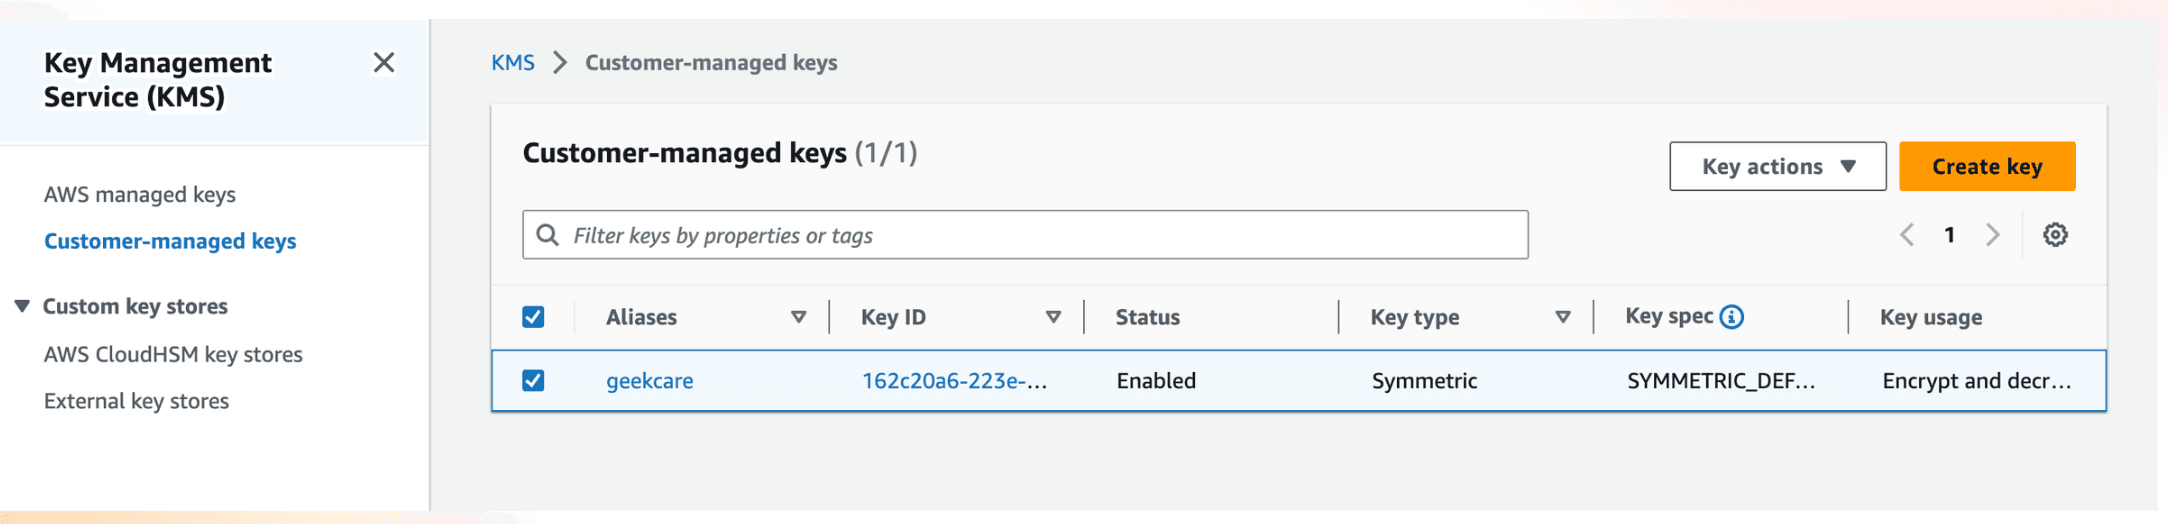Open AWS CloudHSM key stores
Screen dimensions: 2168x524
click(x=173, y=354)
